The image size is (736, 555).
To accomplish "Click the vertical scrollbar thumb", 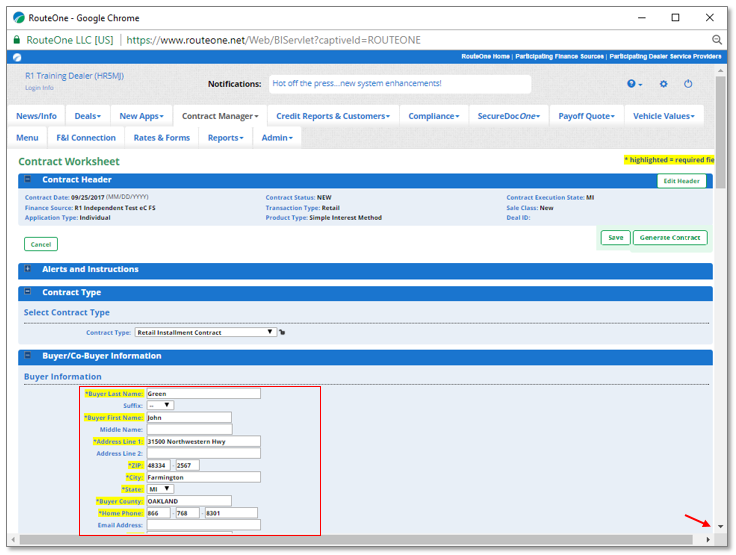I will coord(720,132).
